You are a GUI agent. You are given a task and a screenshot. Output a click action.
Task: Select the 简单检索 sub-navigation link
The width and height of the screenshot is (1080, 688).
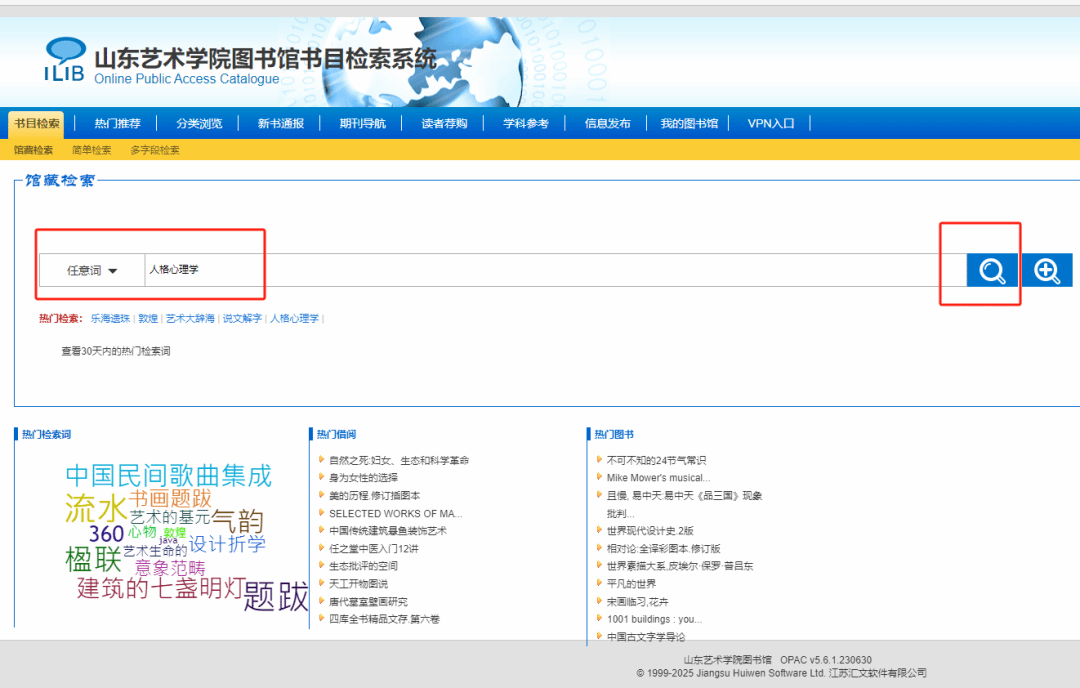(92, 150)
